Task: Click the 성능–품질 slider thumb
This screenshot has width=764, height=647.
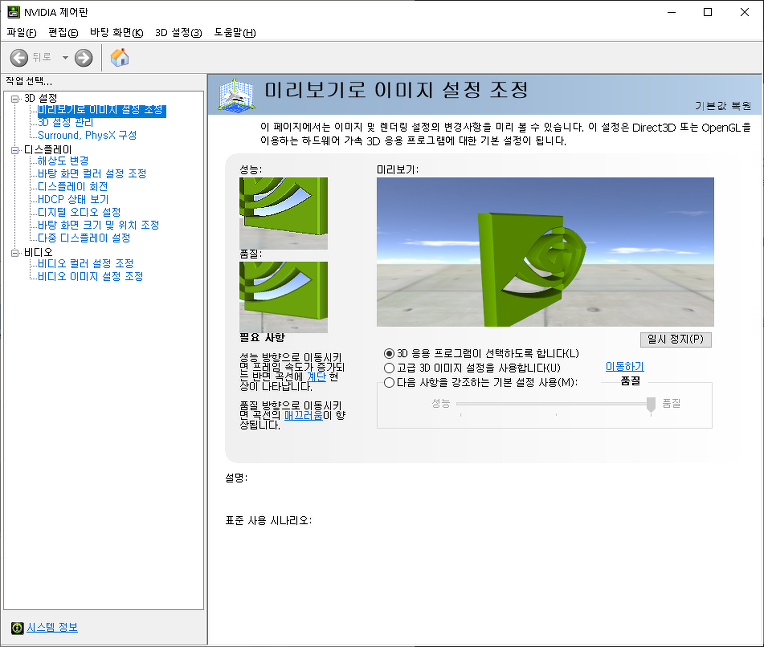Action: [651, 404]
